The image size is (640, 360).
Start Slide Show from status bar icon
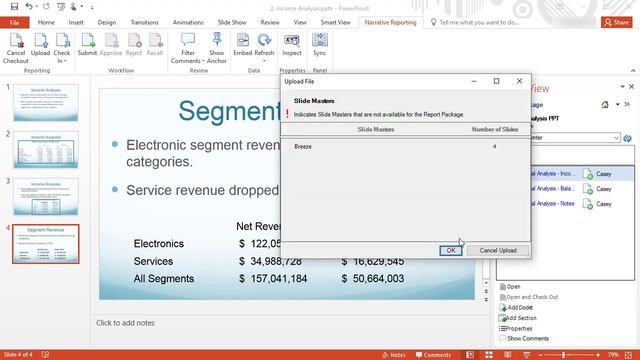[x=527, y=355]
